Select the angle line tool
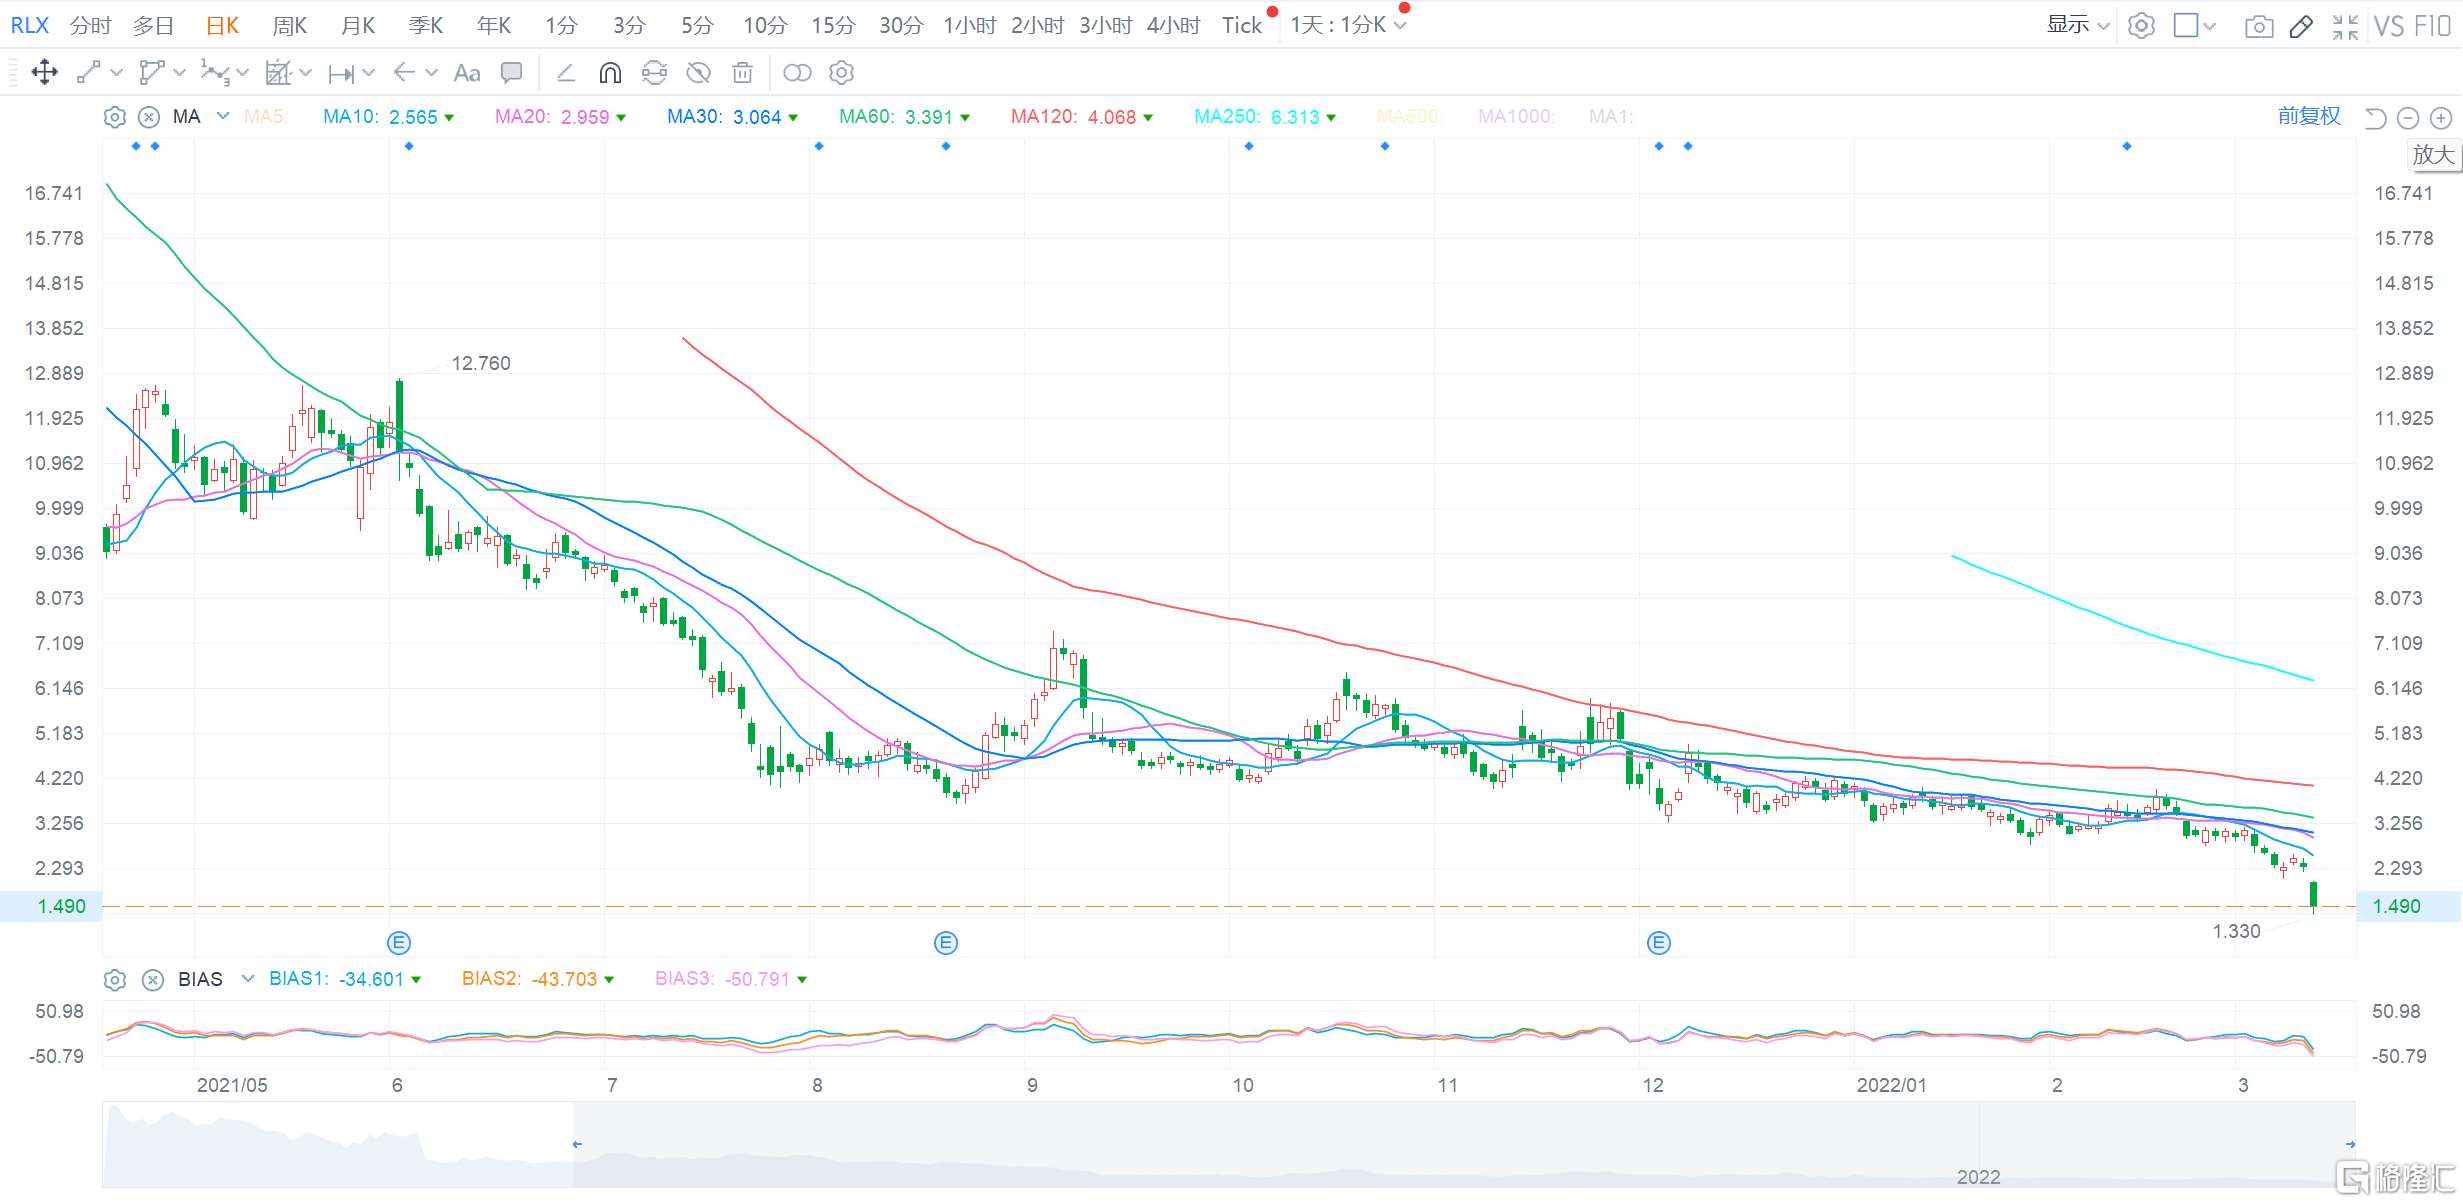 coord(566,72)
